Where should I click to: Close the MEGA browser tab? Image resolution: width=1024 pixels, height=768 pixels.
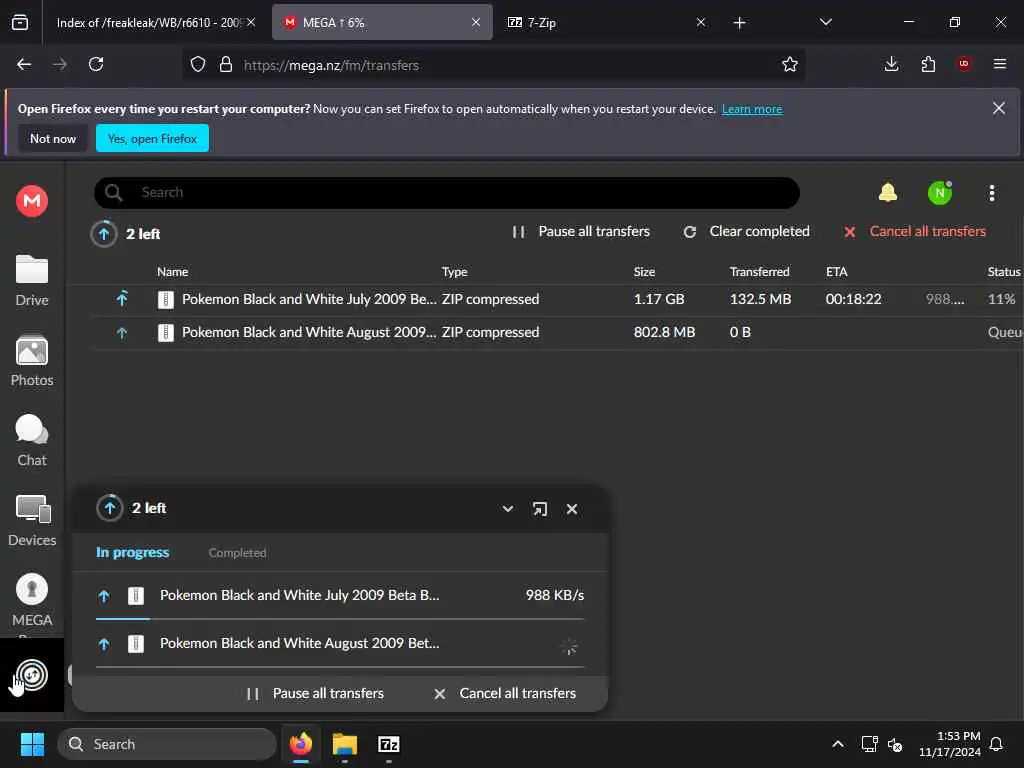click(x=475, y=22)
